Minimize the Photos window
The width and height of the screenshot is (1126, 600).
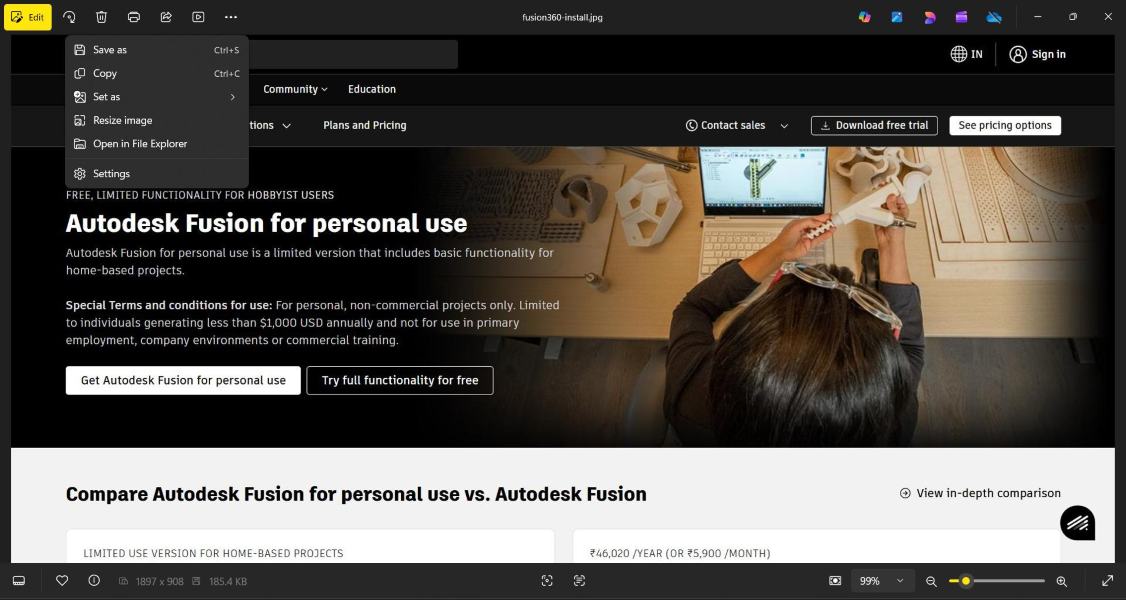(x=1038, y=17)
